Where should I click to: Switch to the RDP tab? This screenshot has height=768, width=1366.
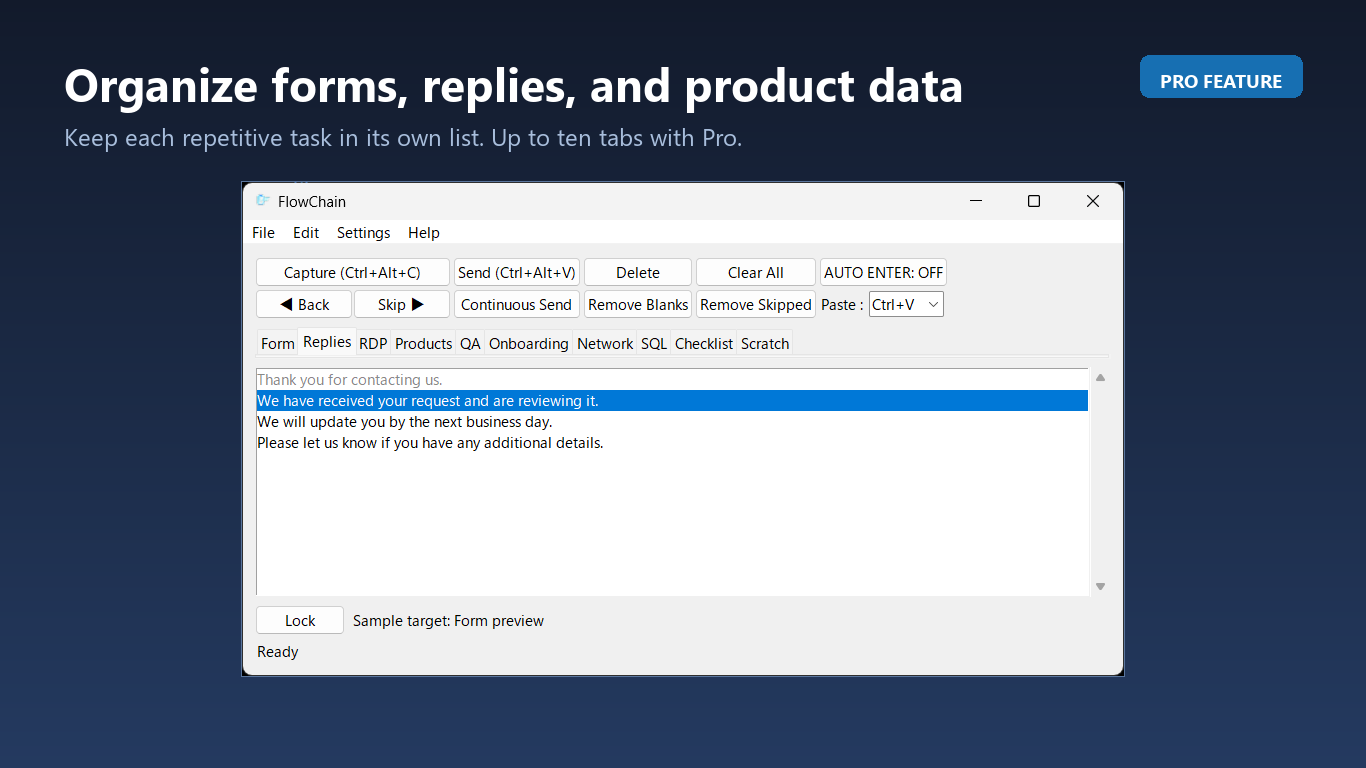[x=373, y=343]
